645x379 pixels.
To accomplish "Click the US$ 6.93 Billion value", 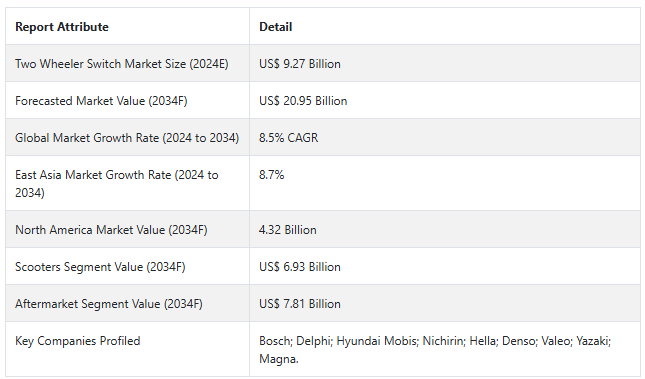I will (300, 267).
